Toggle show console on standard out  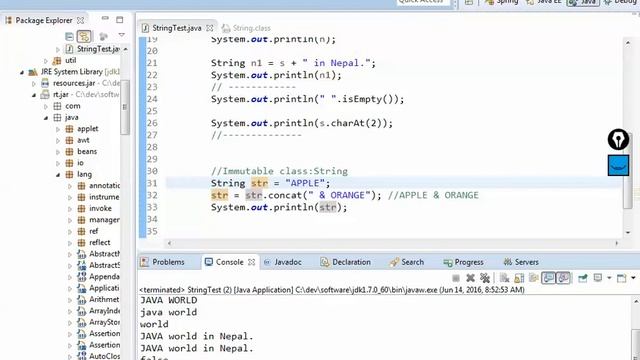tap(549, 278)
